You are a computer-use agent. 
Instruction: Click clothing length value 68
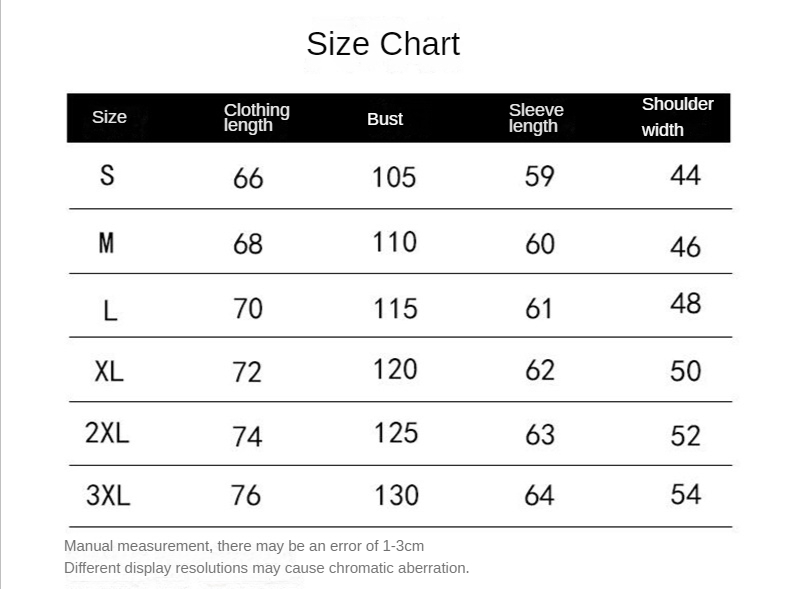(248, 244)
